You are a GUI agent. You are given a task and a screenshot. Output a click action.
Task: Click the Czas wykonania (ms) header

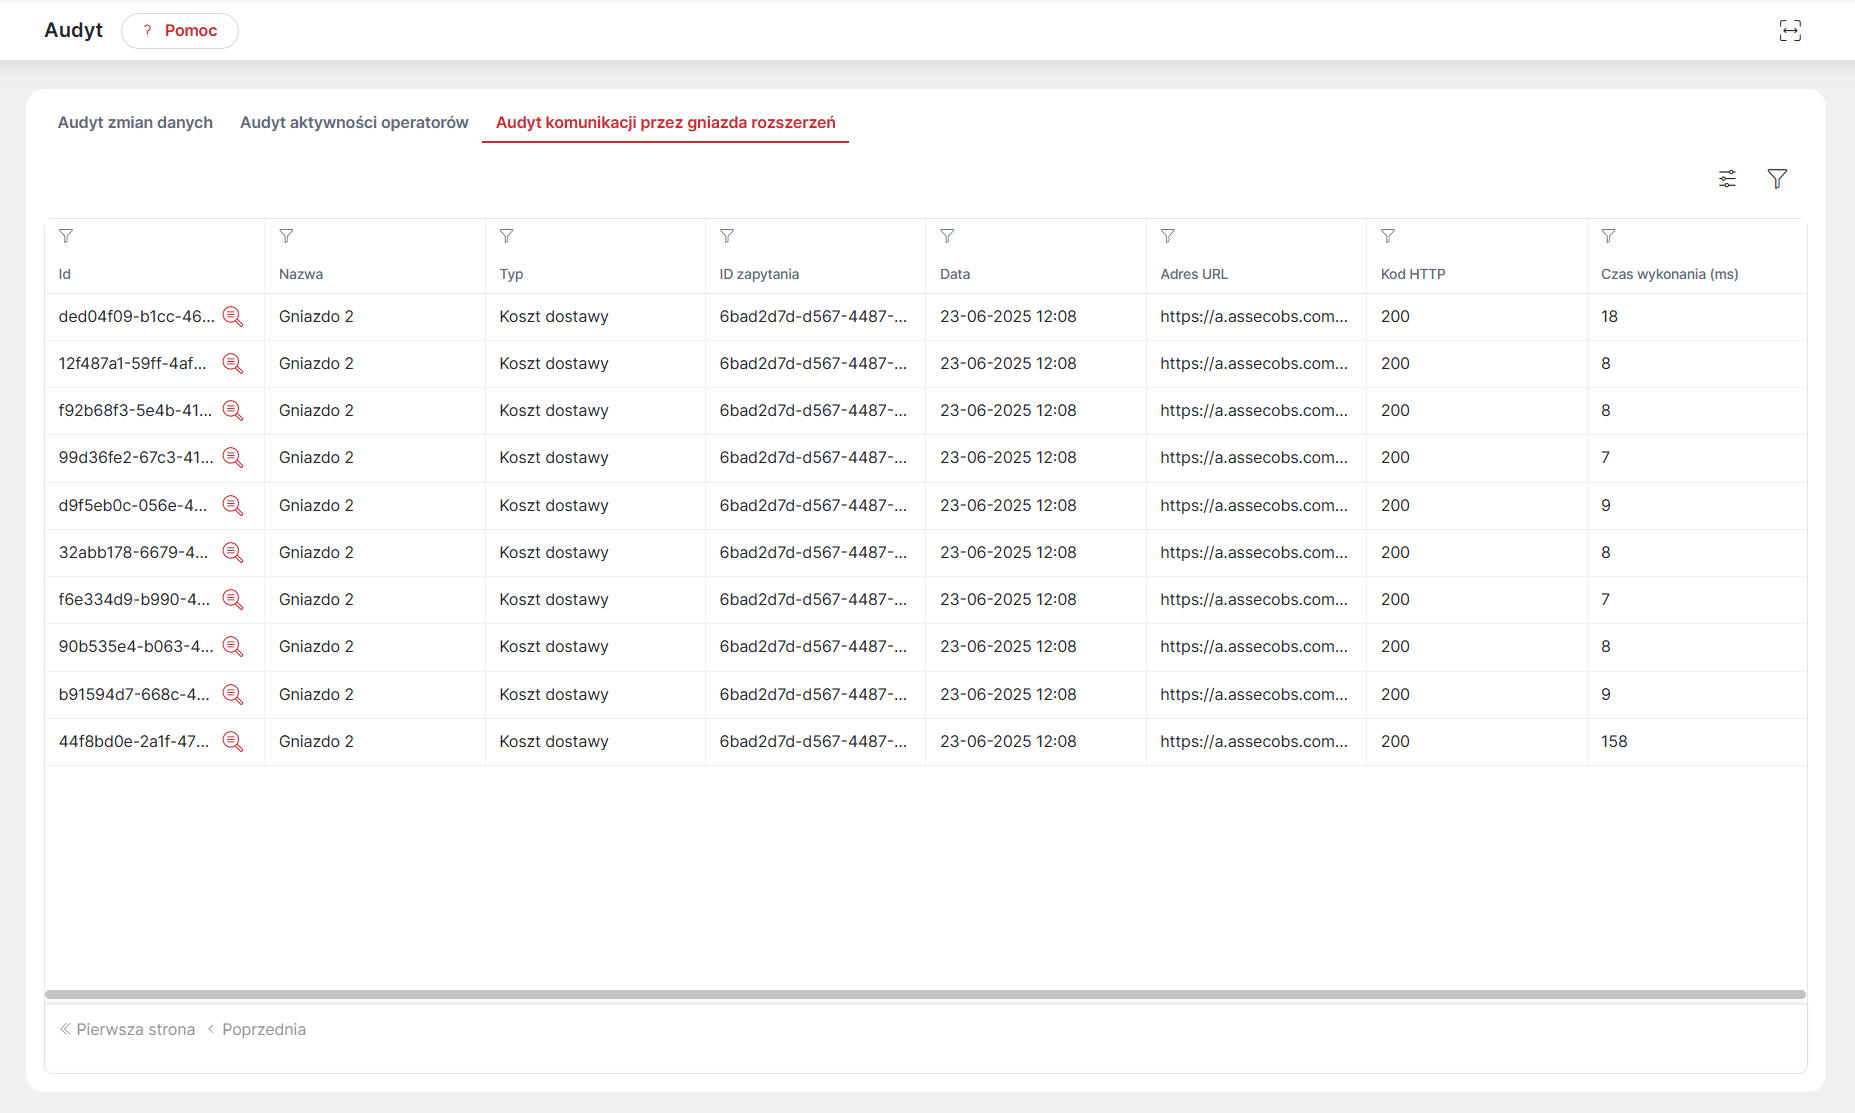(1670, 274)
